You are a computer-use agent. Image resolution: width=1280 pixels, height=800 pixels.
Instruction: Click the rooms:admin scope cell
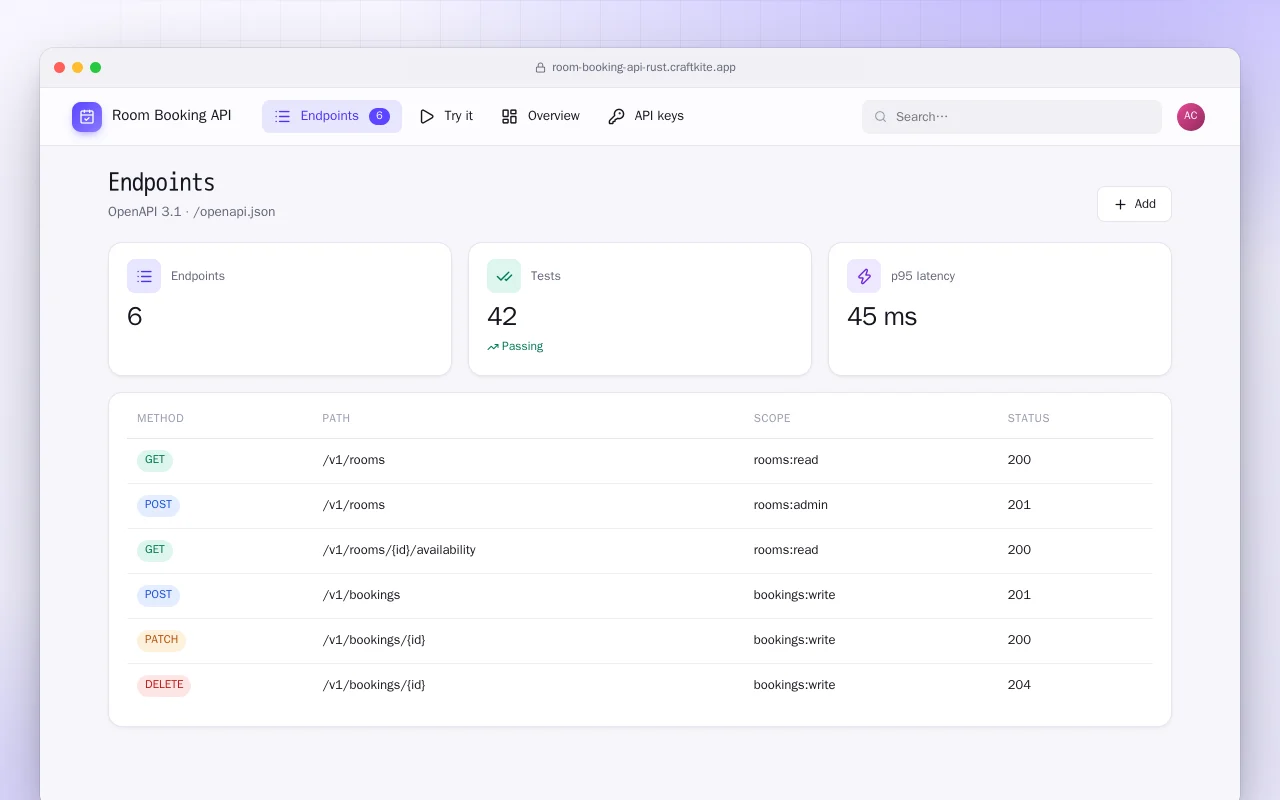[791, 505]
